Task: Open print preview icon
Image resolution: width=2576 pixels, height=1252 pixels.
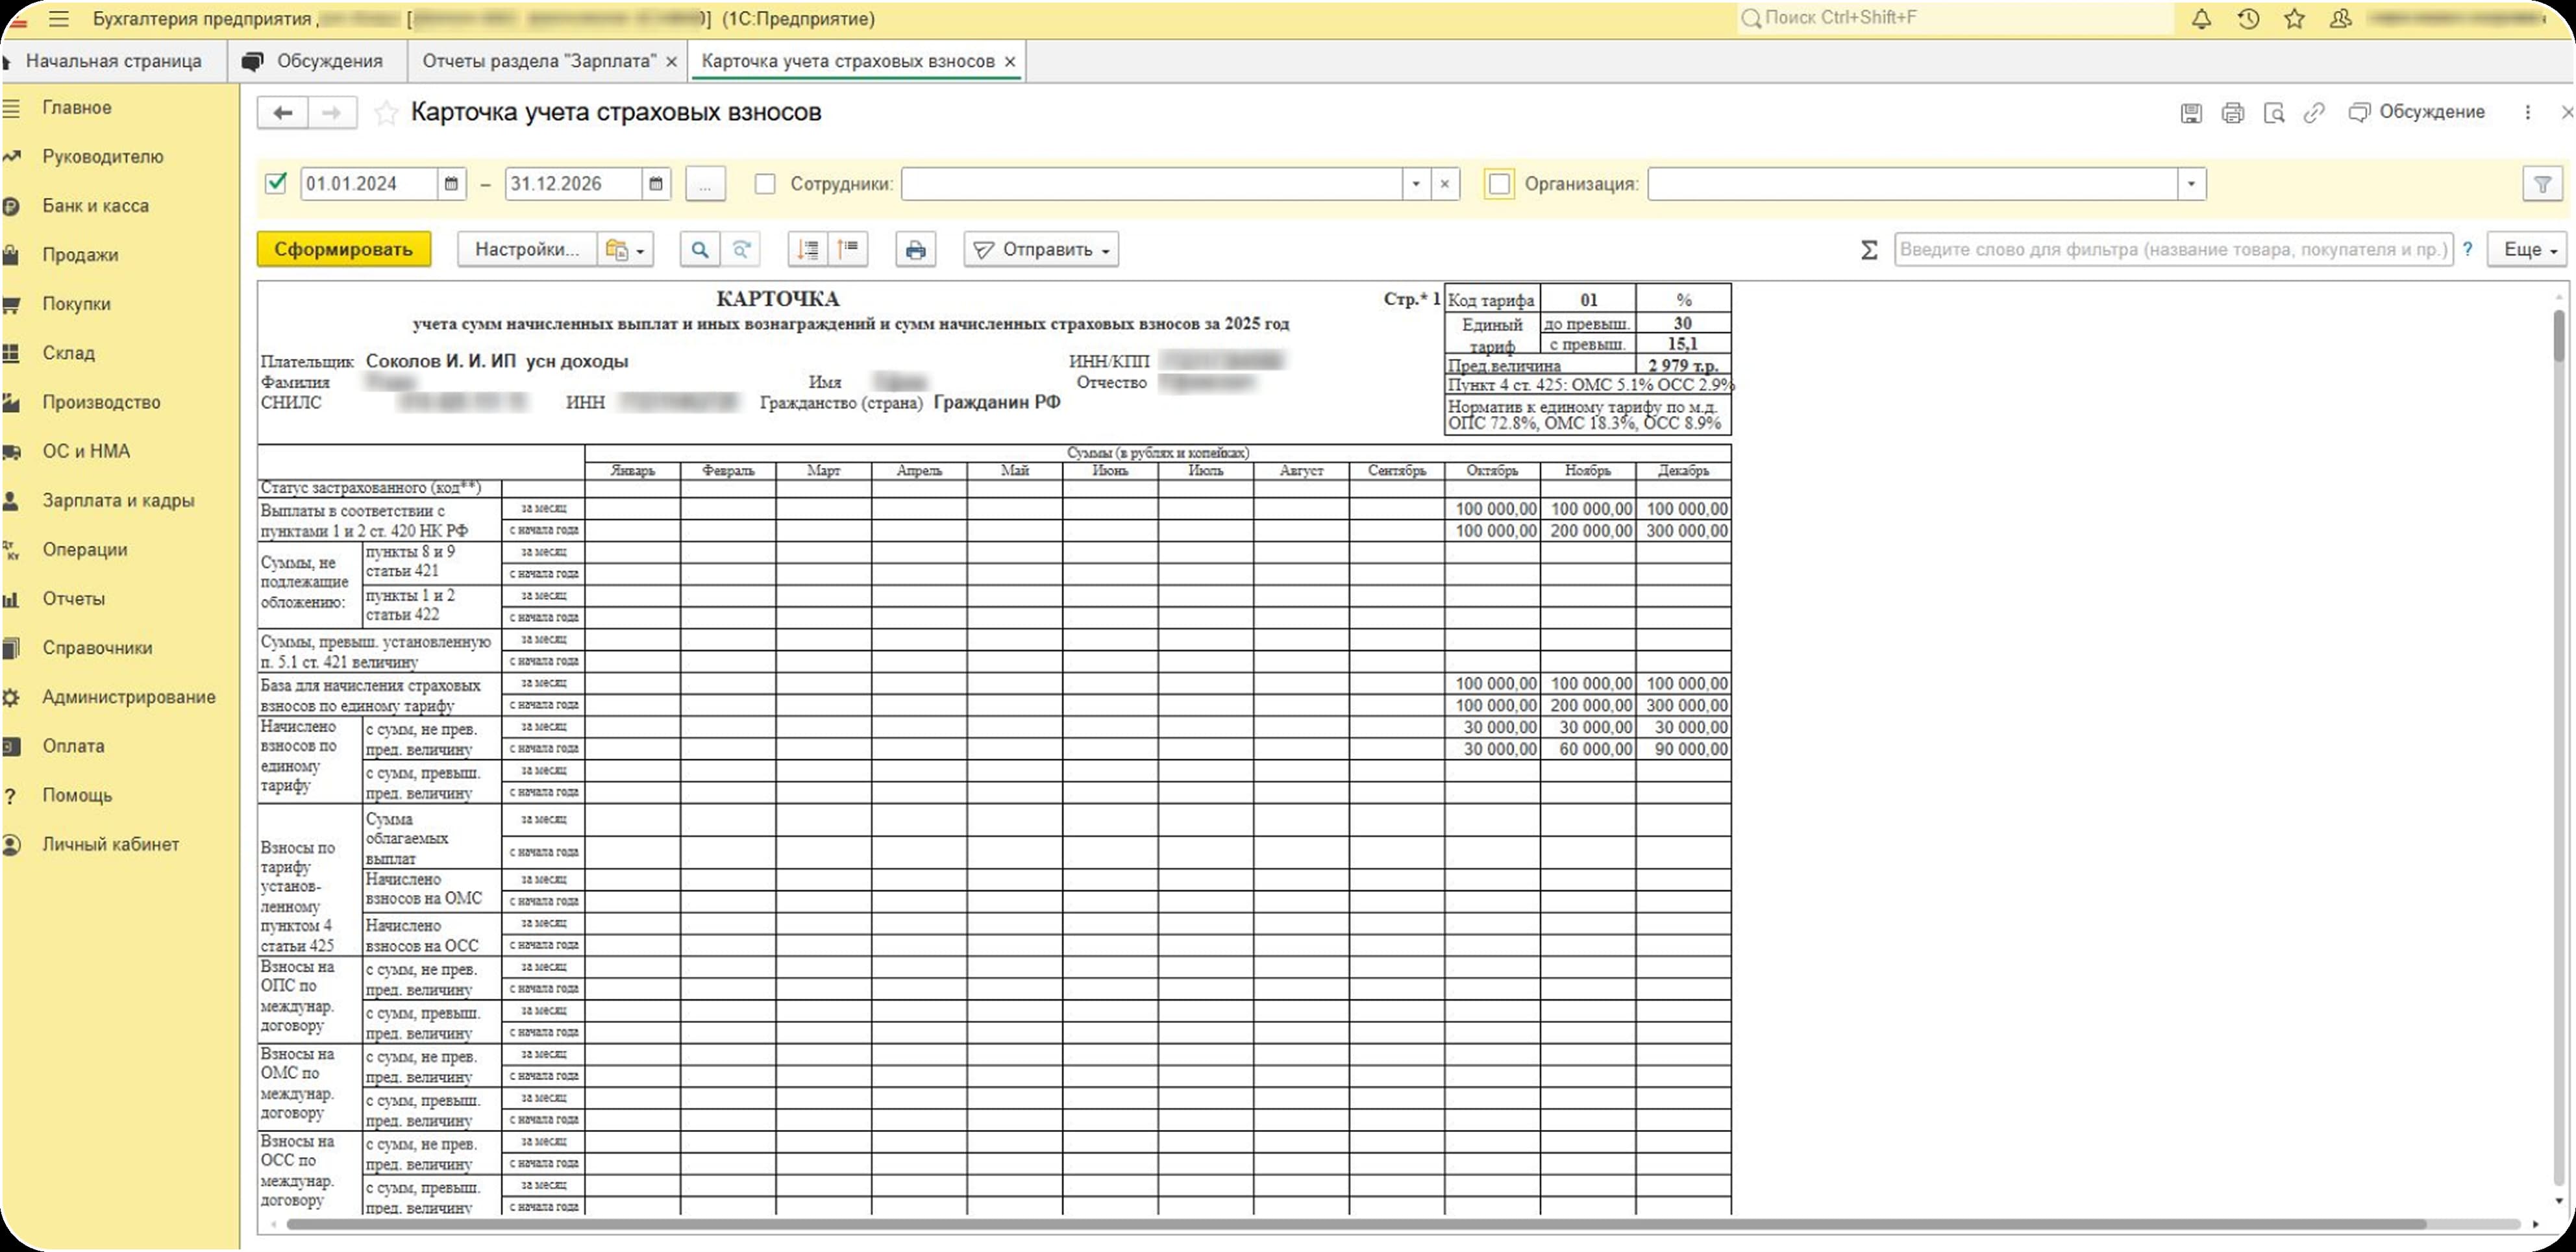Action: pyautogui.click(x=2274, y=113)
